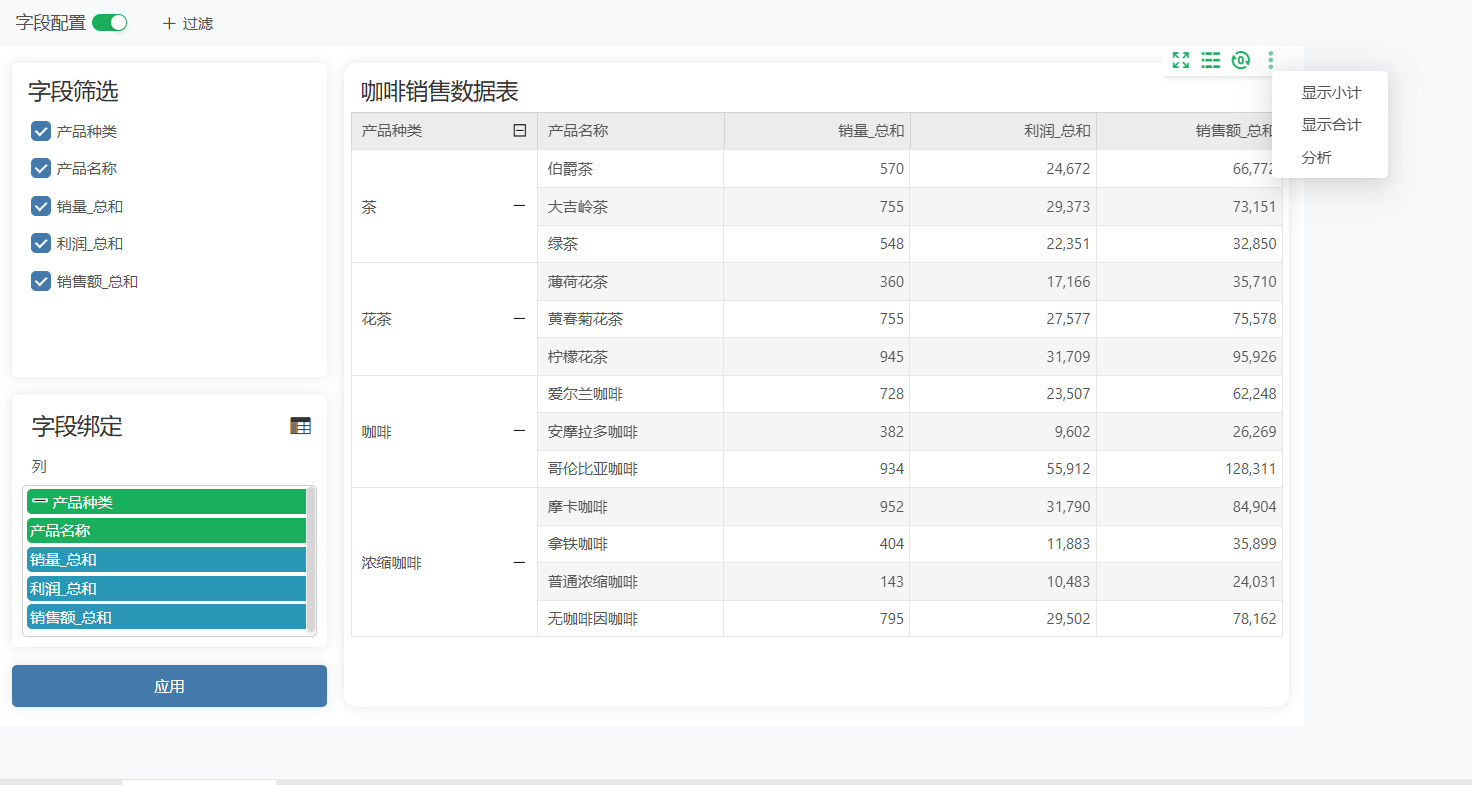This screenshot has width=1472, height=785.
Task: Select 显示合计 from the menu
Action: (1330, 125)
